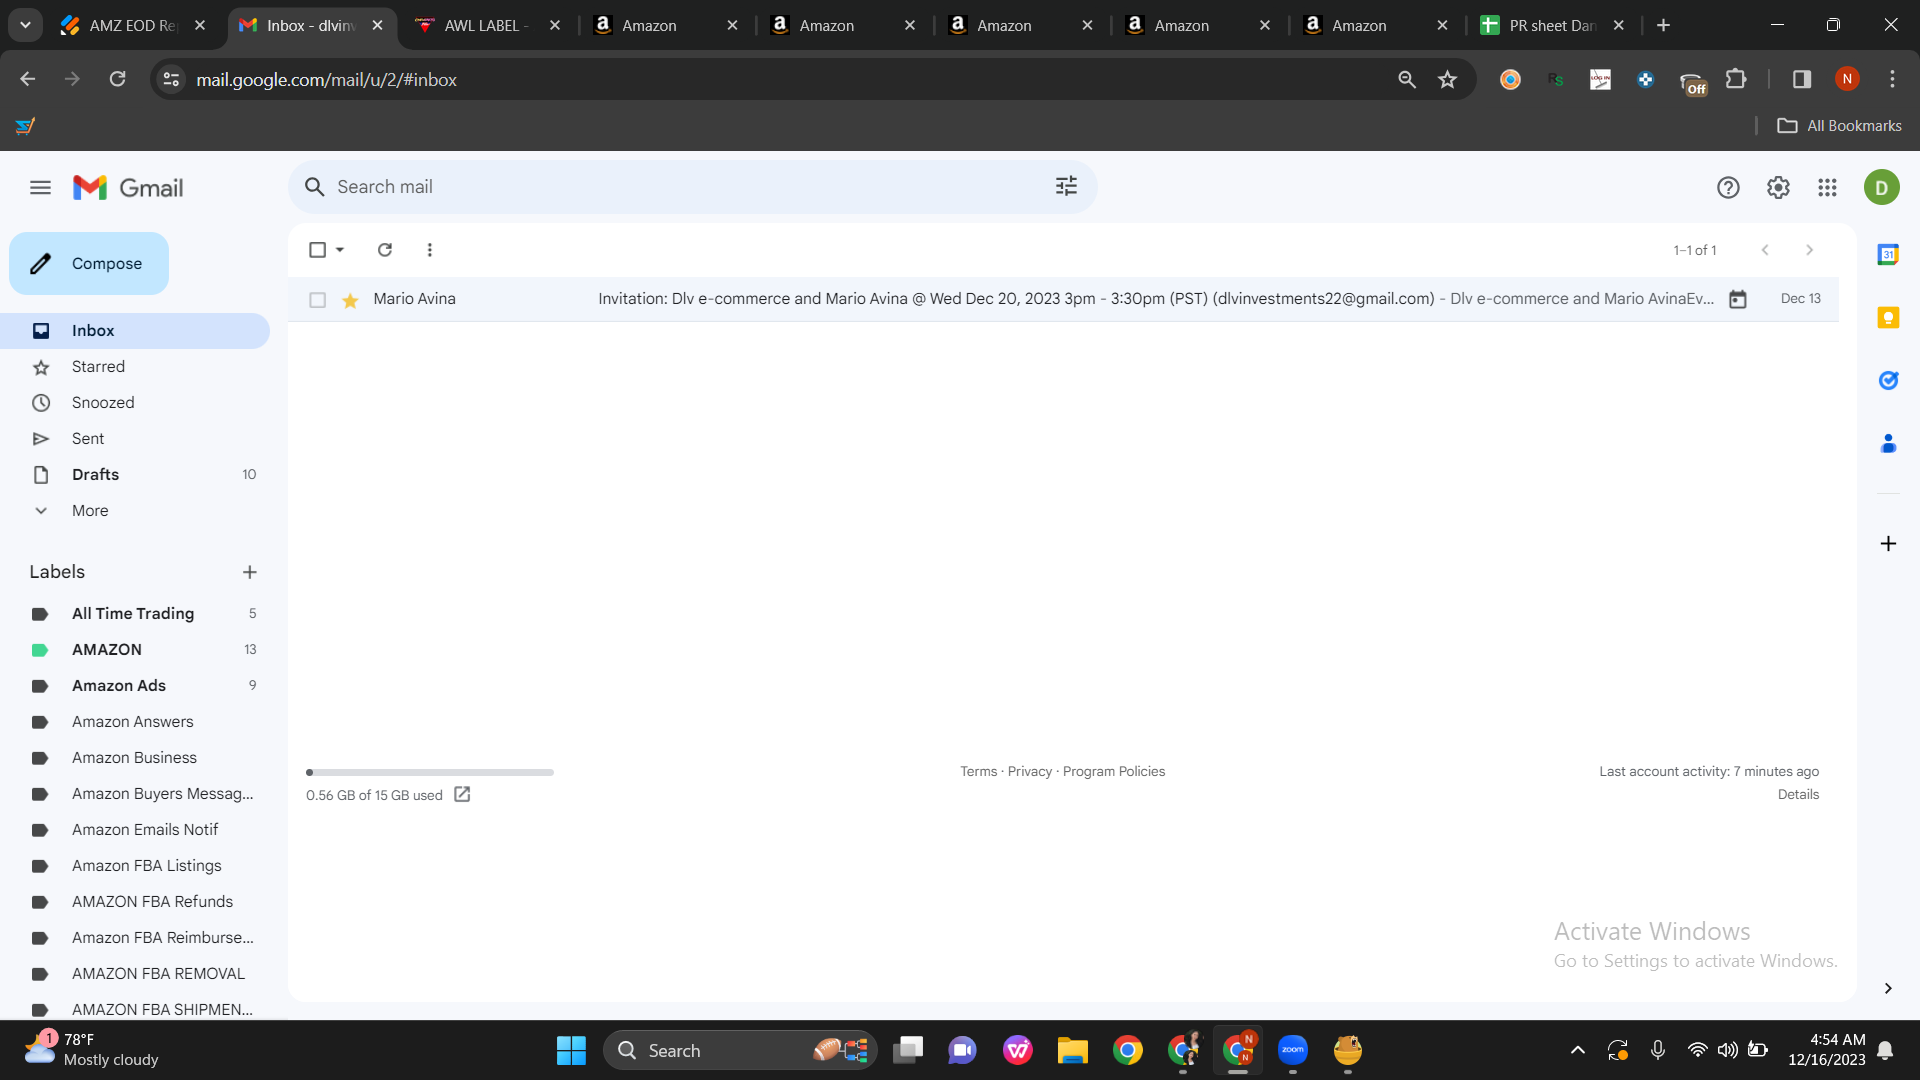Viewport: 1920px width, 1080px height.
Task: Open the All Time Trading label
Action: [x=135, y=614]
